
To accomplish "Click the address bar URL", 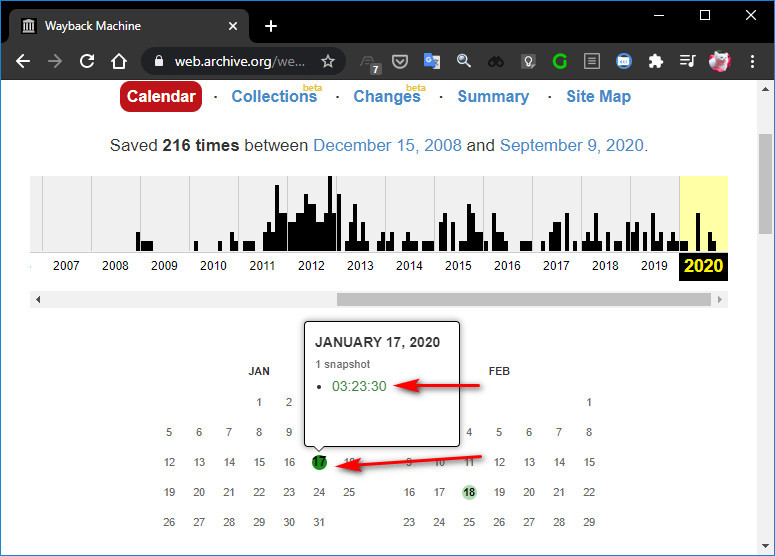I will pyautogui.click(x=239, y=61).
